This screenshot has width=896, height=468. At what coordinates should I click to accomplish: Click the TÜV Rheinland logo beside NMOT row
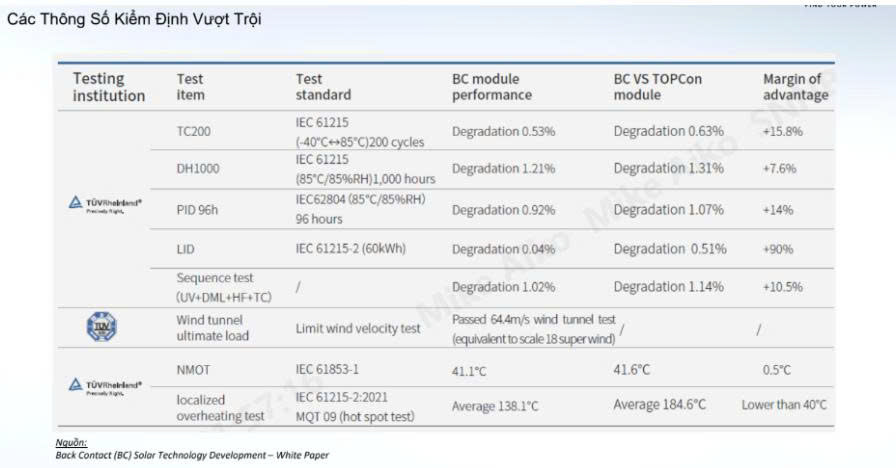pyautogui.click(x=105, y=386)
